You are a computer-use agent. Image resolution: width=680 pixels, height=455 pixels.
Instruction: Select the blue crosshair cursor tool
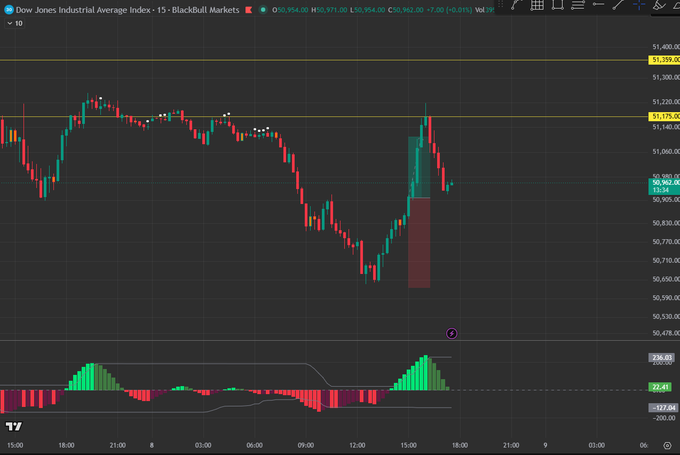click(639, 5)
